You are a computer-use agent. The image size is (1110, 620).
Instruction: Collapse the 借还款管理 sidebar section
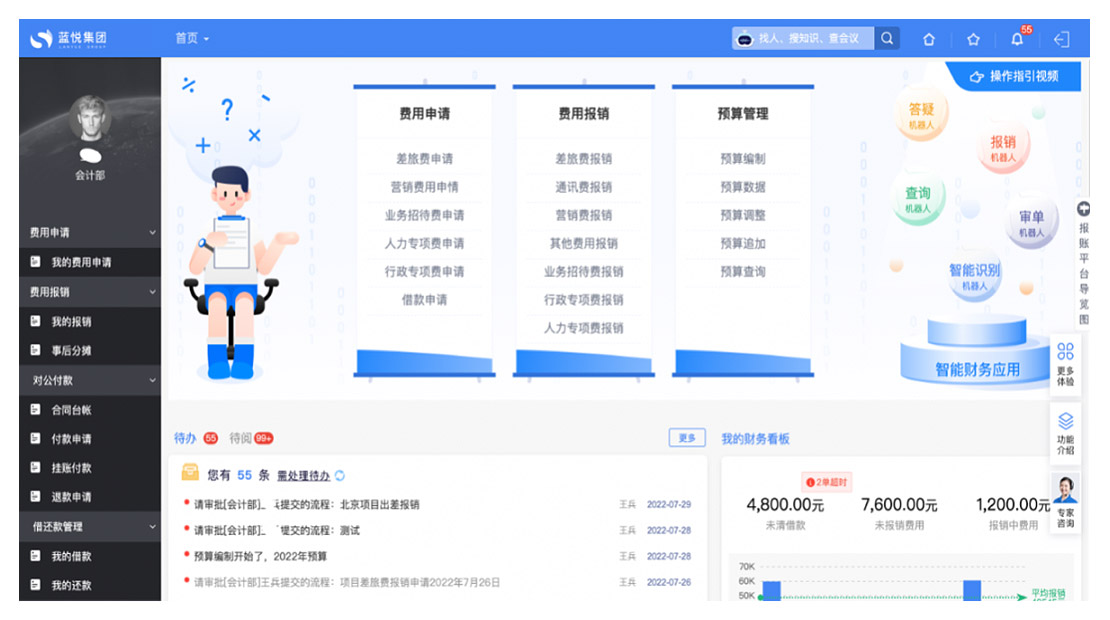(x=152, y=527)
